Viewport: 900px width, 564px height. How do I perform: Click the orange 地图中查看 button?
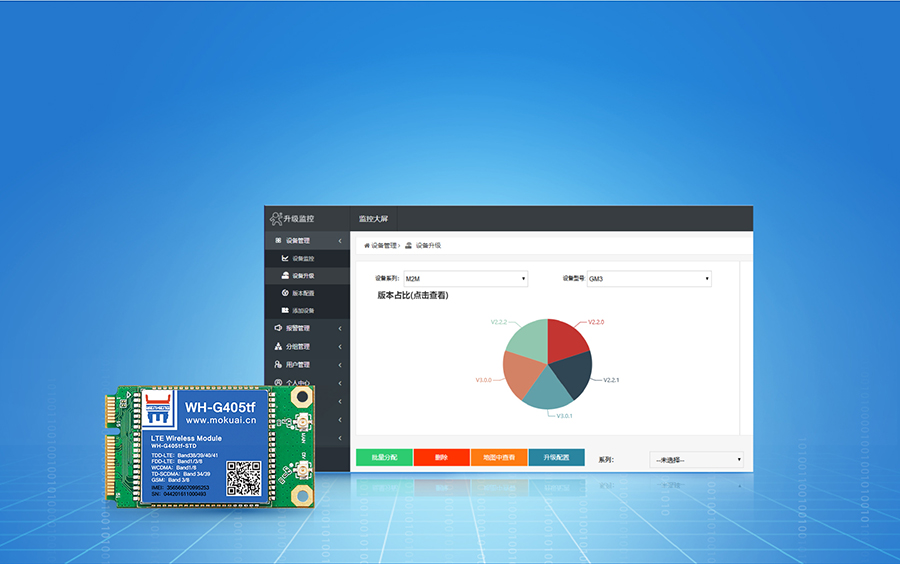(x=498, y=457)
